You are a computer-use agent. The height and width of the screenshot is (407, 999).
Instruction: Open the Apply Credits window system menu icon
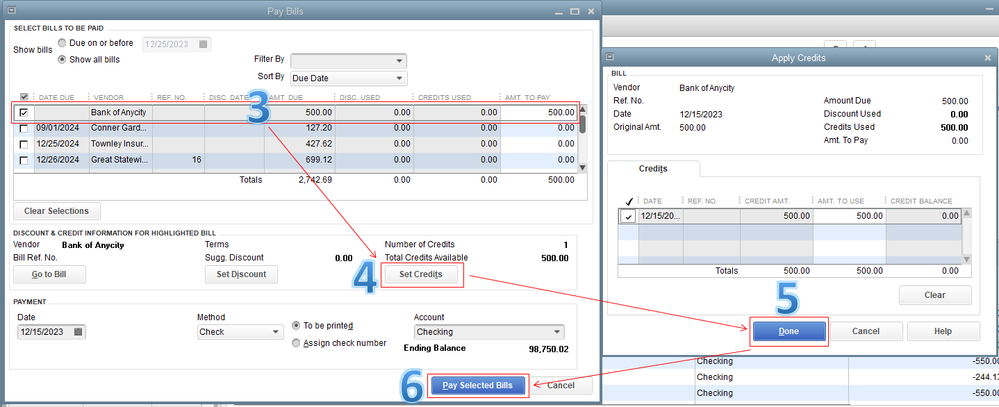pyautogui.click(x=609, y=57)
